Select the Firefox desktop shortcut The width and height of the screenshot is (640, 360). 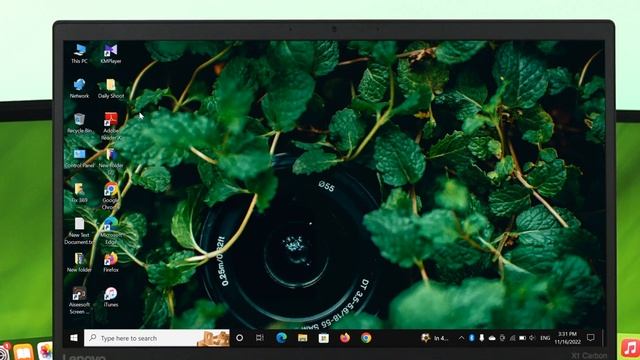(x=111, y=262)
